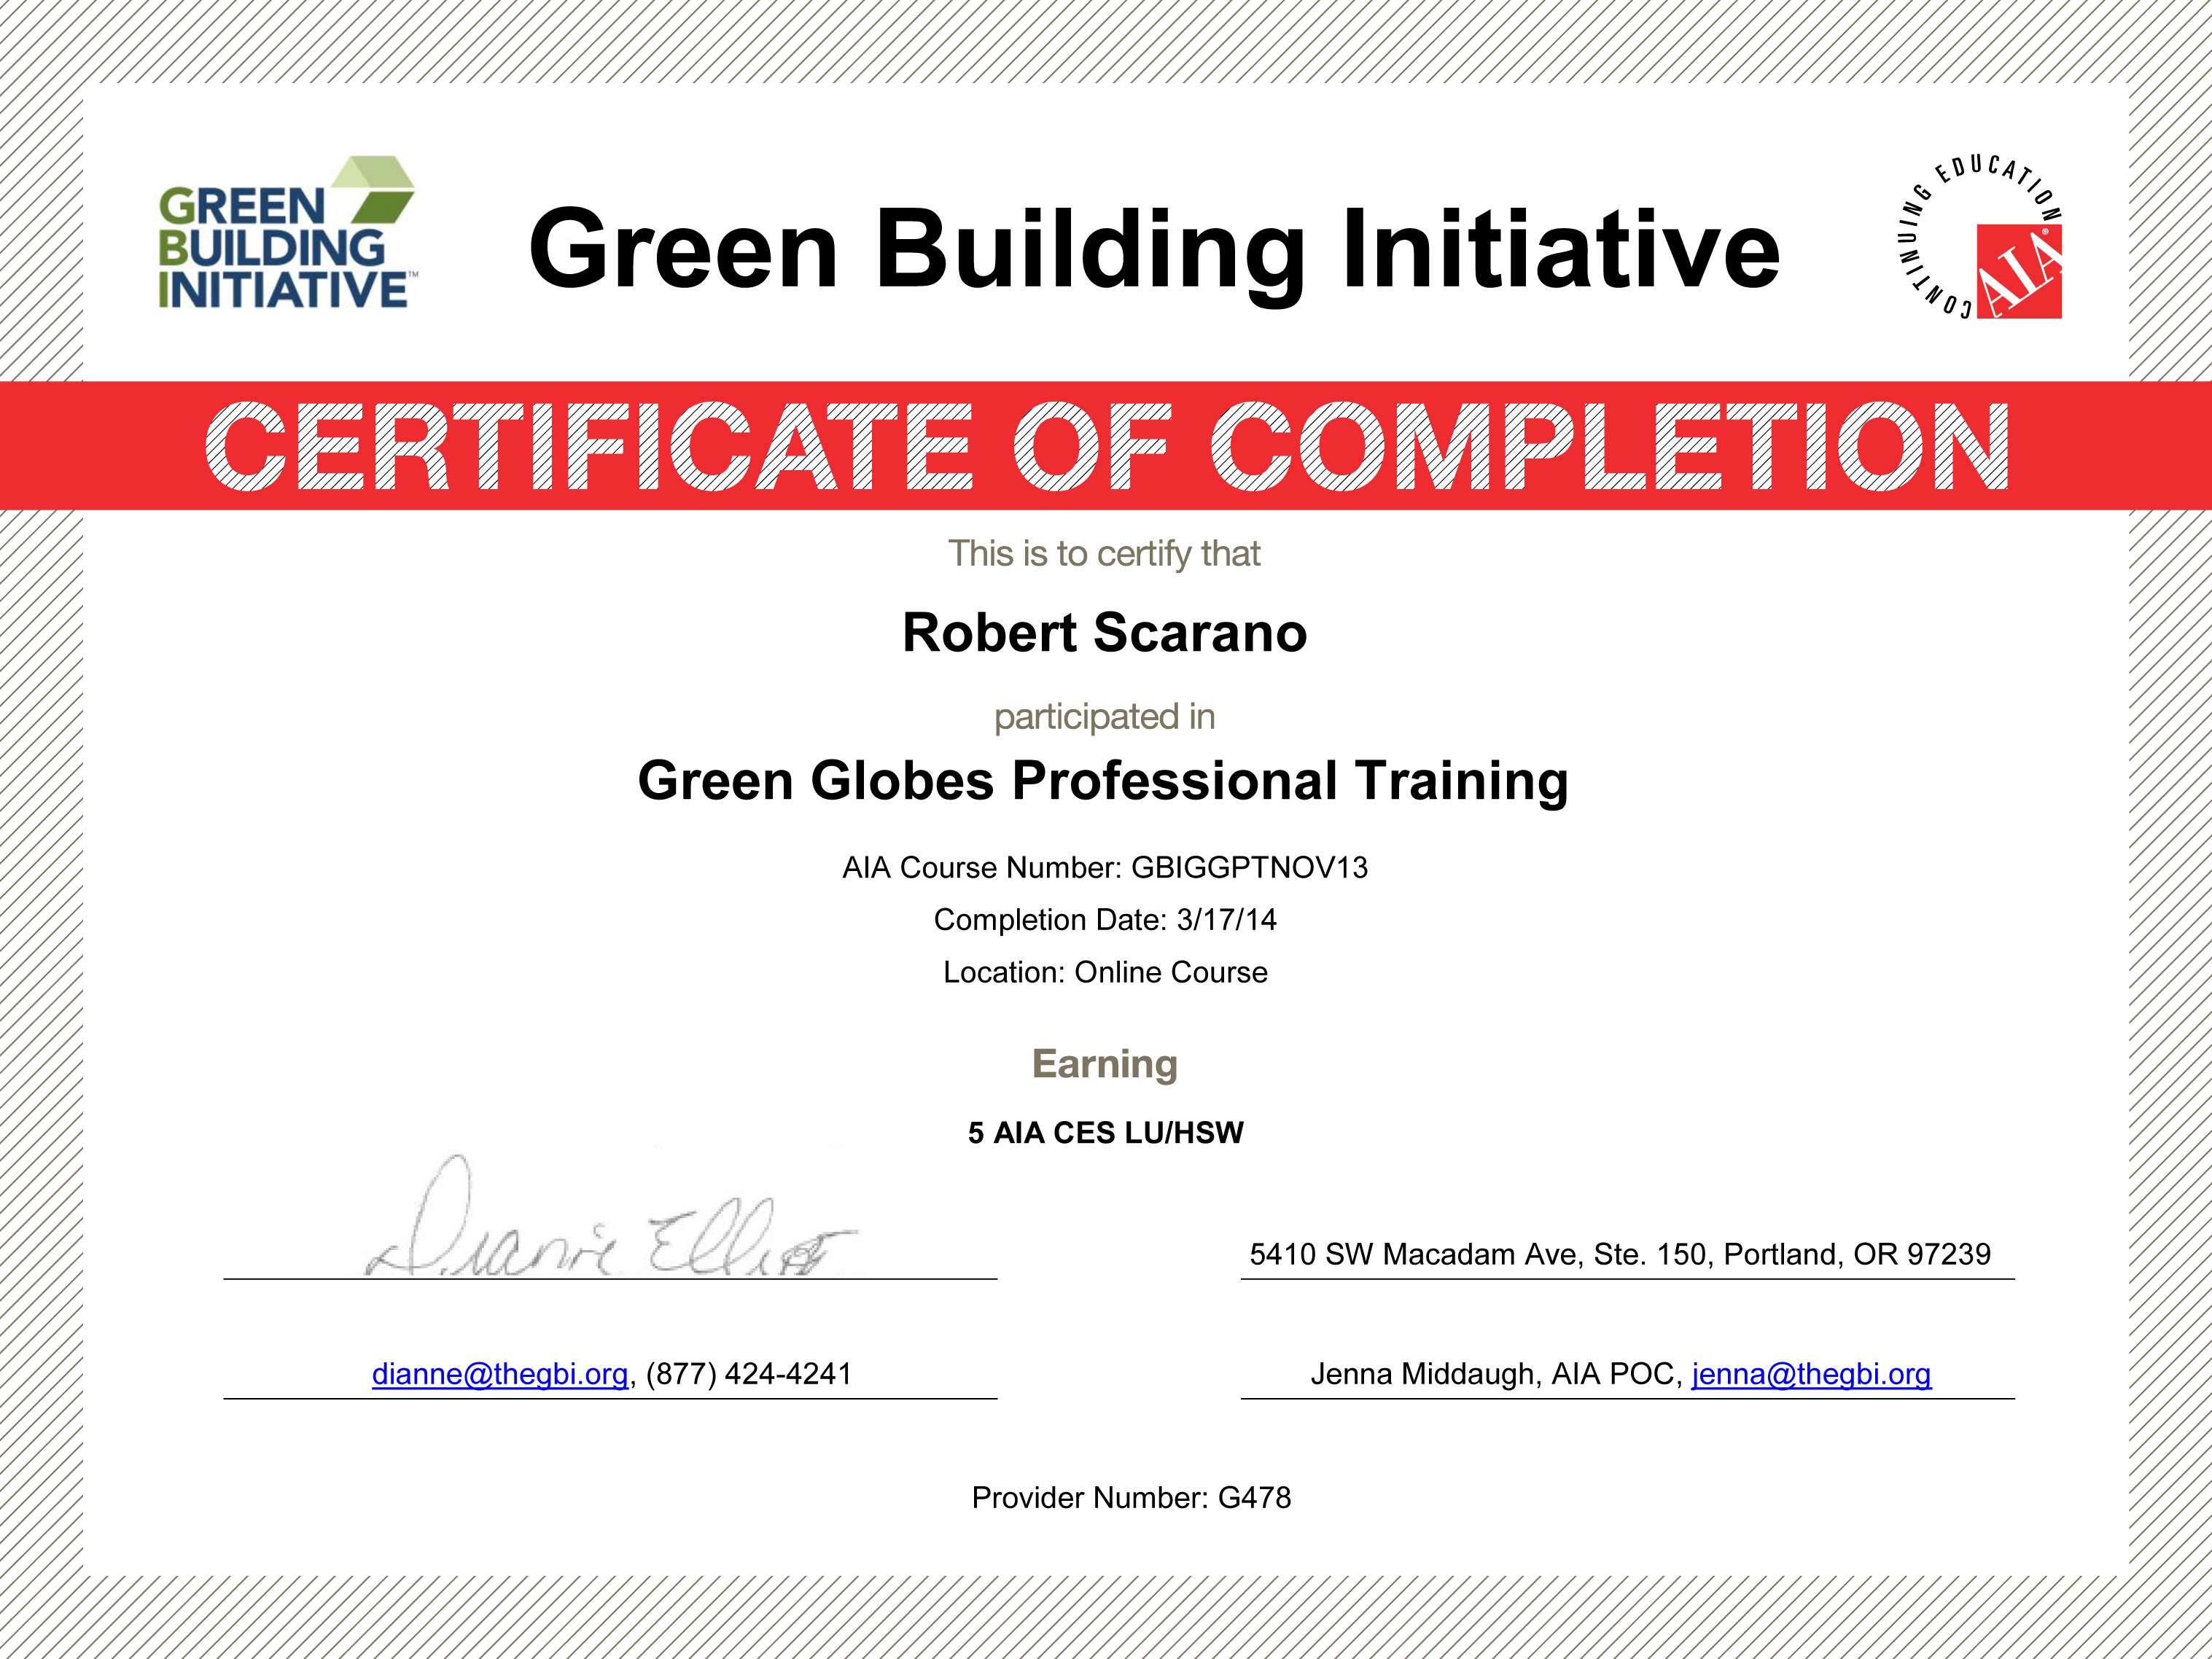
Task: Open the dianne@thegbi.org email link
Action: coord(500,1374)
